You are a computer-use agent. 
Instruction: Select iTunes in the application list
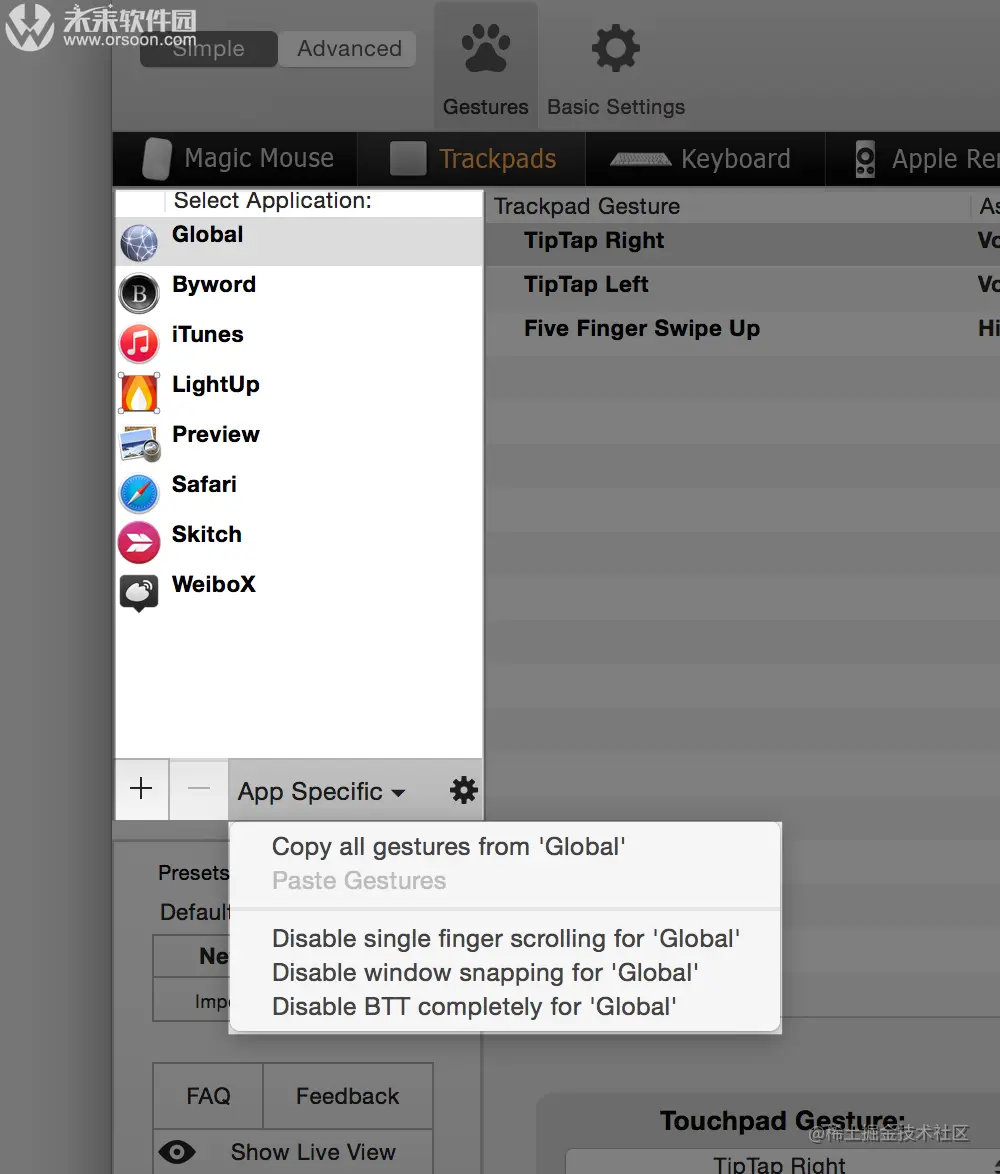coord(299,342)
